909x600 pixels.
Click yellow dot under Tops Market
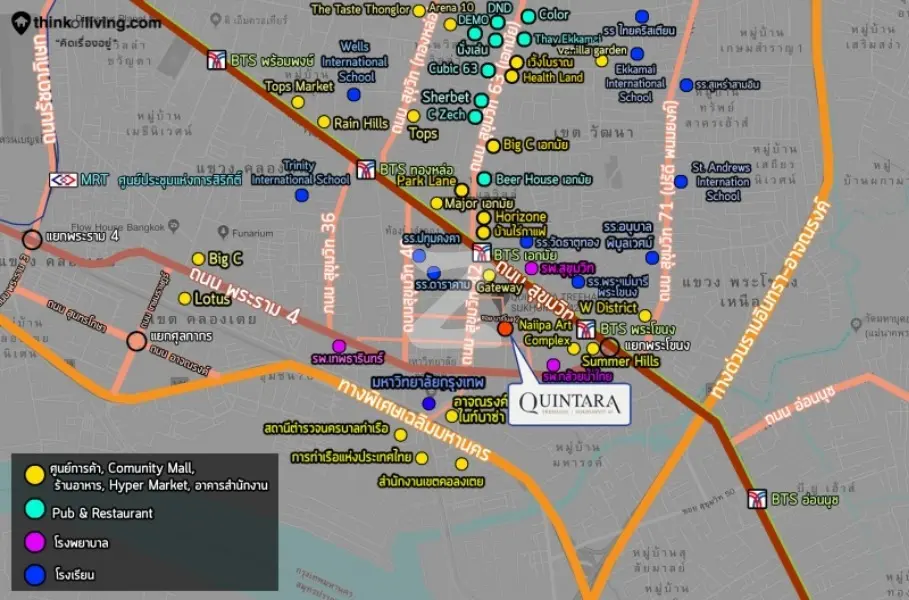(298, 102)
